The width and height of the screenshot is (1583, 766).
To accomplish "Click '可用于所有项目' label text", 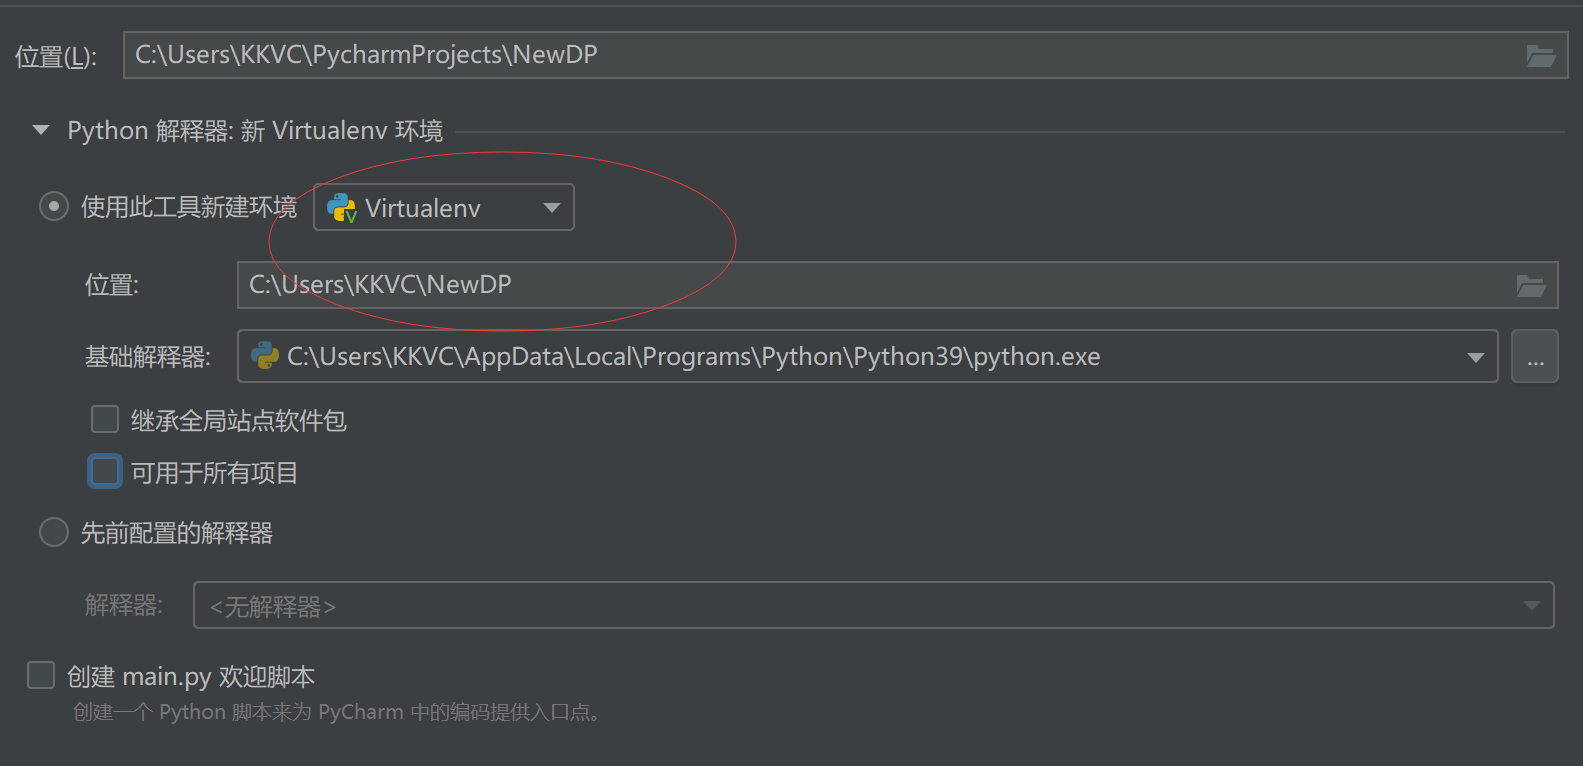I will point(215,472).
